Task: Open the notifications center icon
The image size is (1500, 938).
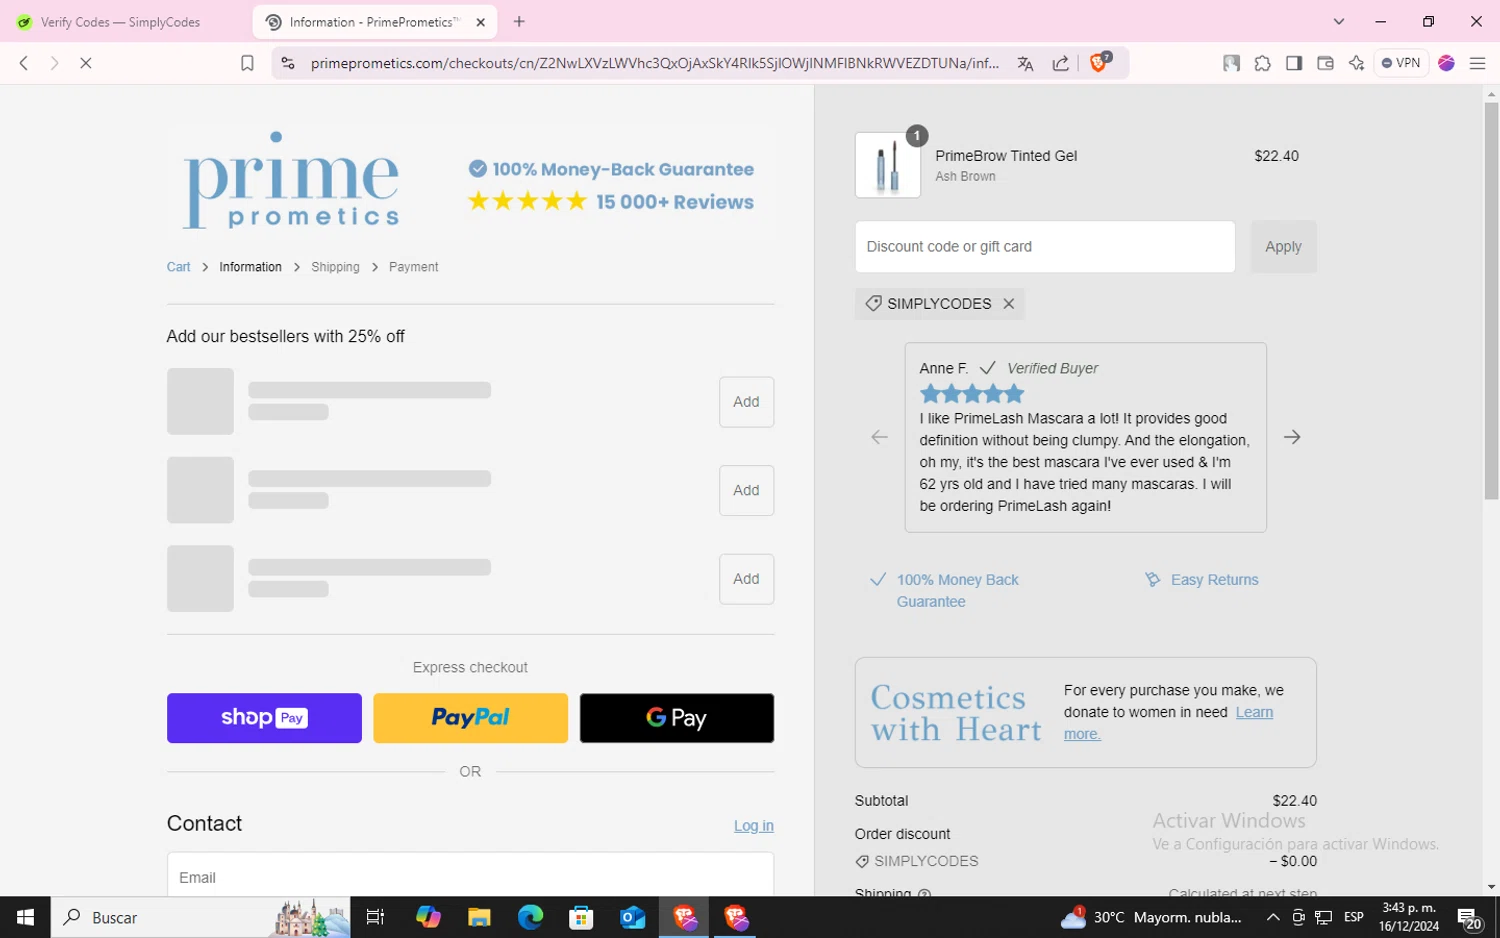Action: 1469,918
